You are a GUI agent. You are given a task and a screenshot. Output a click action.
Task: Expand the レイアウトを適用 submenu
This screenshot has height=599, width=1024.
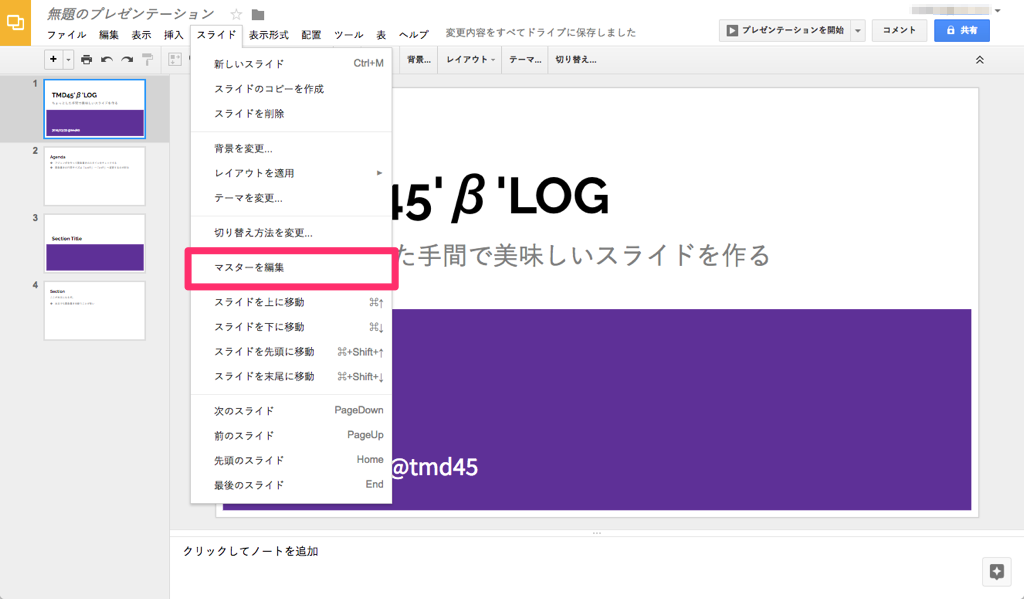point(291,173)
